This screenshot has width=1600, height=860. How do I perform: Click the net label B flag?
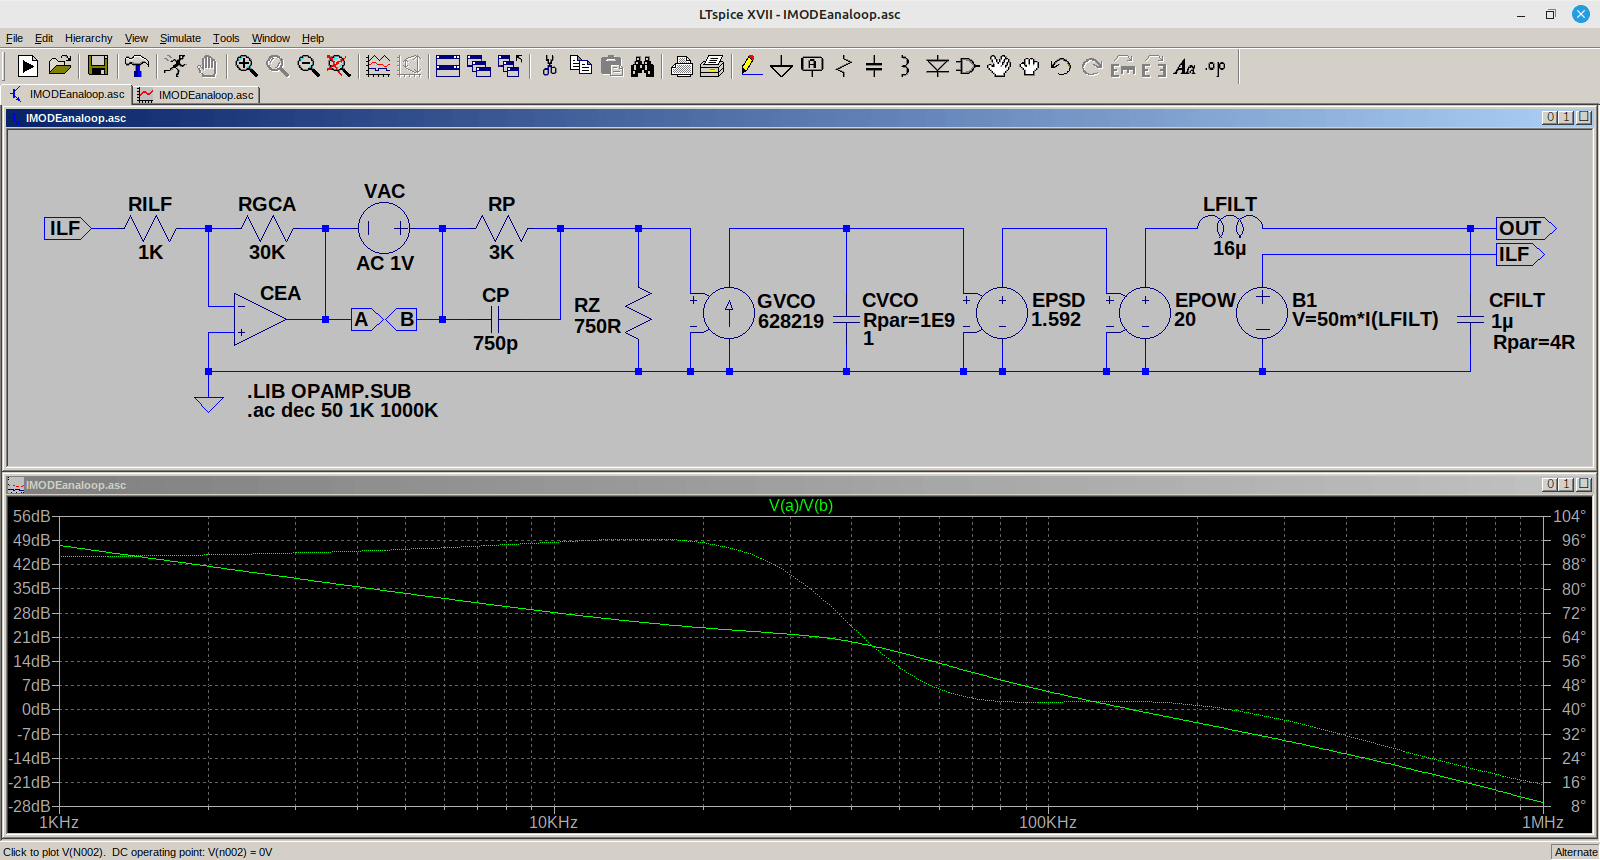(402, 319)
